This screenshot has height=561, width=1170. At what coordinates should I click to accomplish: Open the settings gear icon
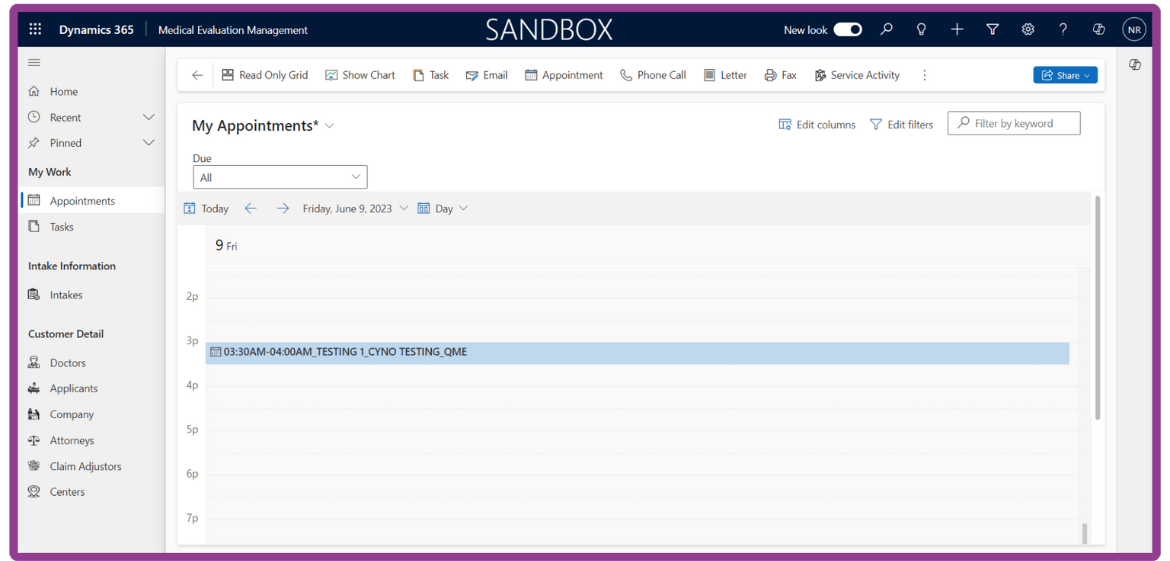click(x=1028, y=30)
